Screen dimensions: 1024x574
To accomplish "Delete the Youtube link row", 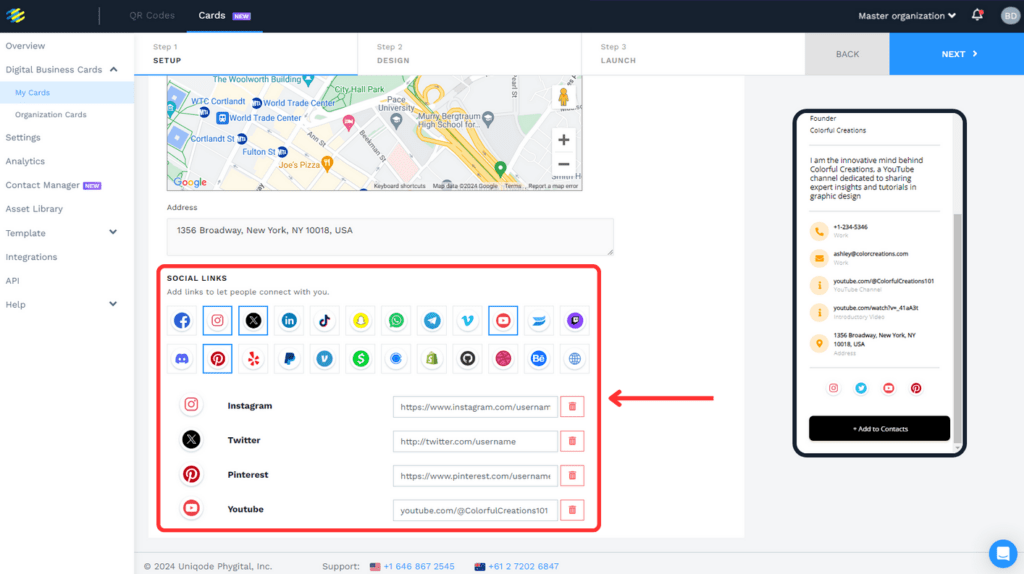I will pyautogui.click(x=572, y=510).
